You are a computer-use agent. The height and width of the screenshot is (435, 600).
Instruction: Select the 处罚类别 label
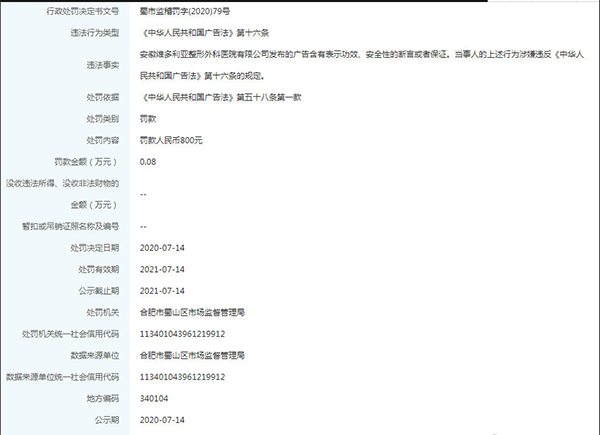click(x=103, y=119)
